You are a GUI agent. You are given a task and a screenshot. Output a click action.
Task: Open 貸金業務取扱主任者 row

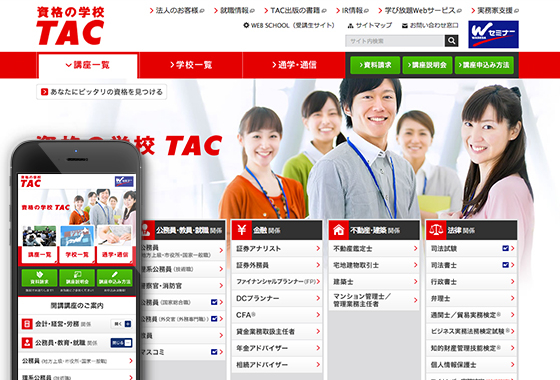(277, 331)
